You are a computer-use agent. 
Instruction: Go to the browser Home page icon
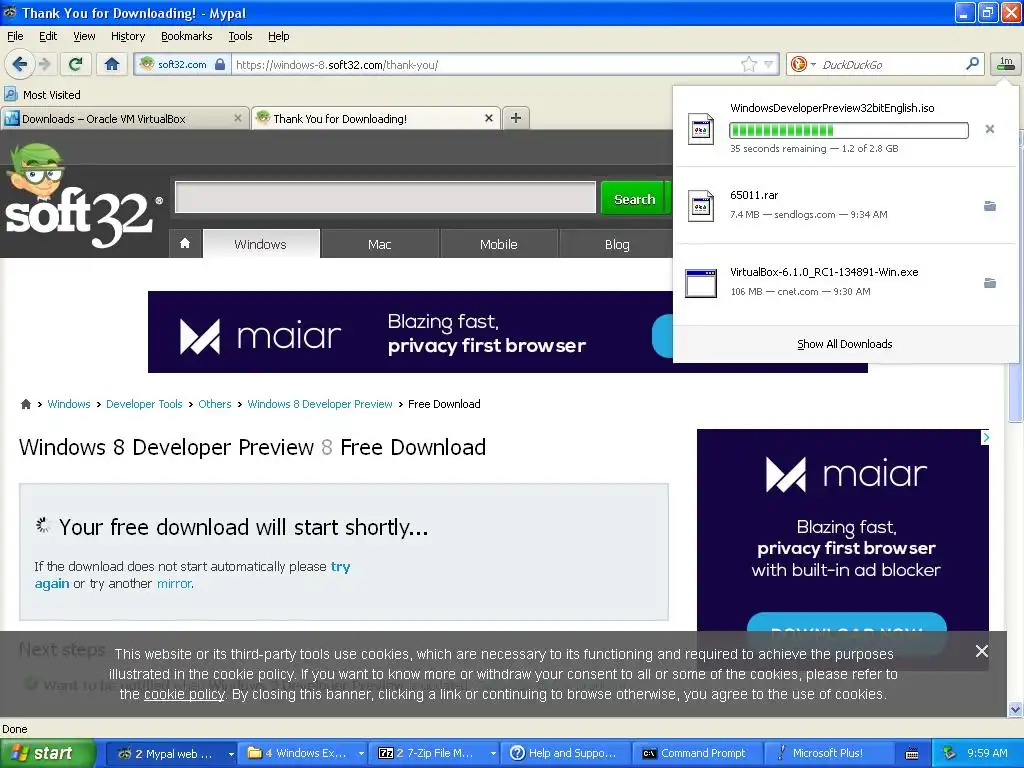112,64
